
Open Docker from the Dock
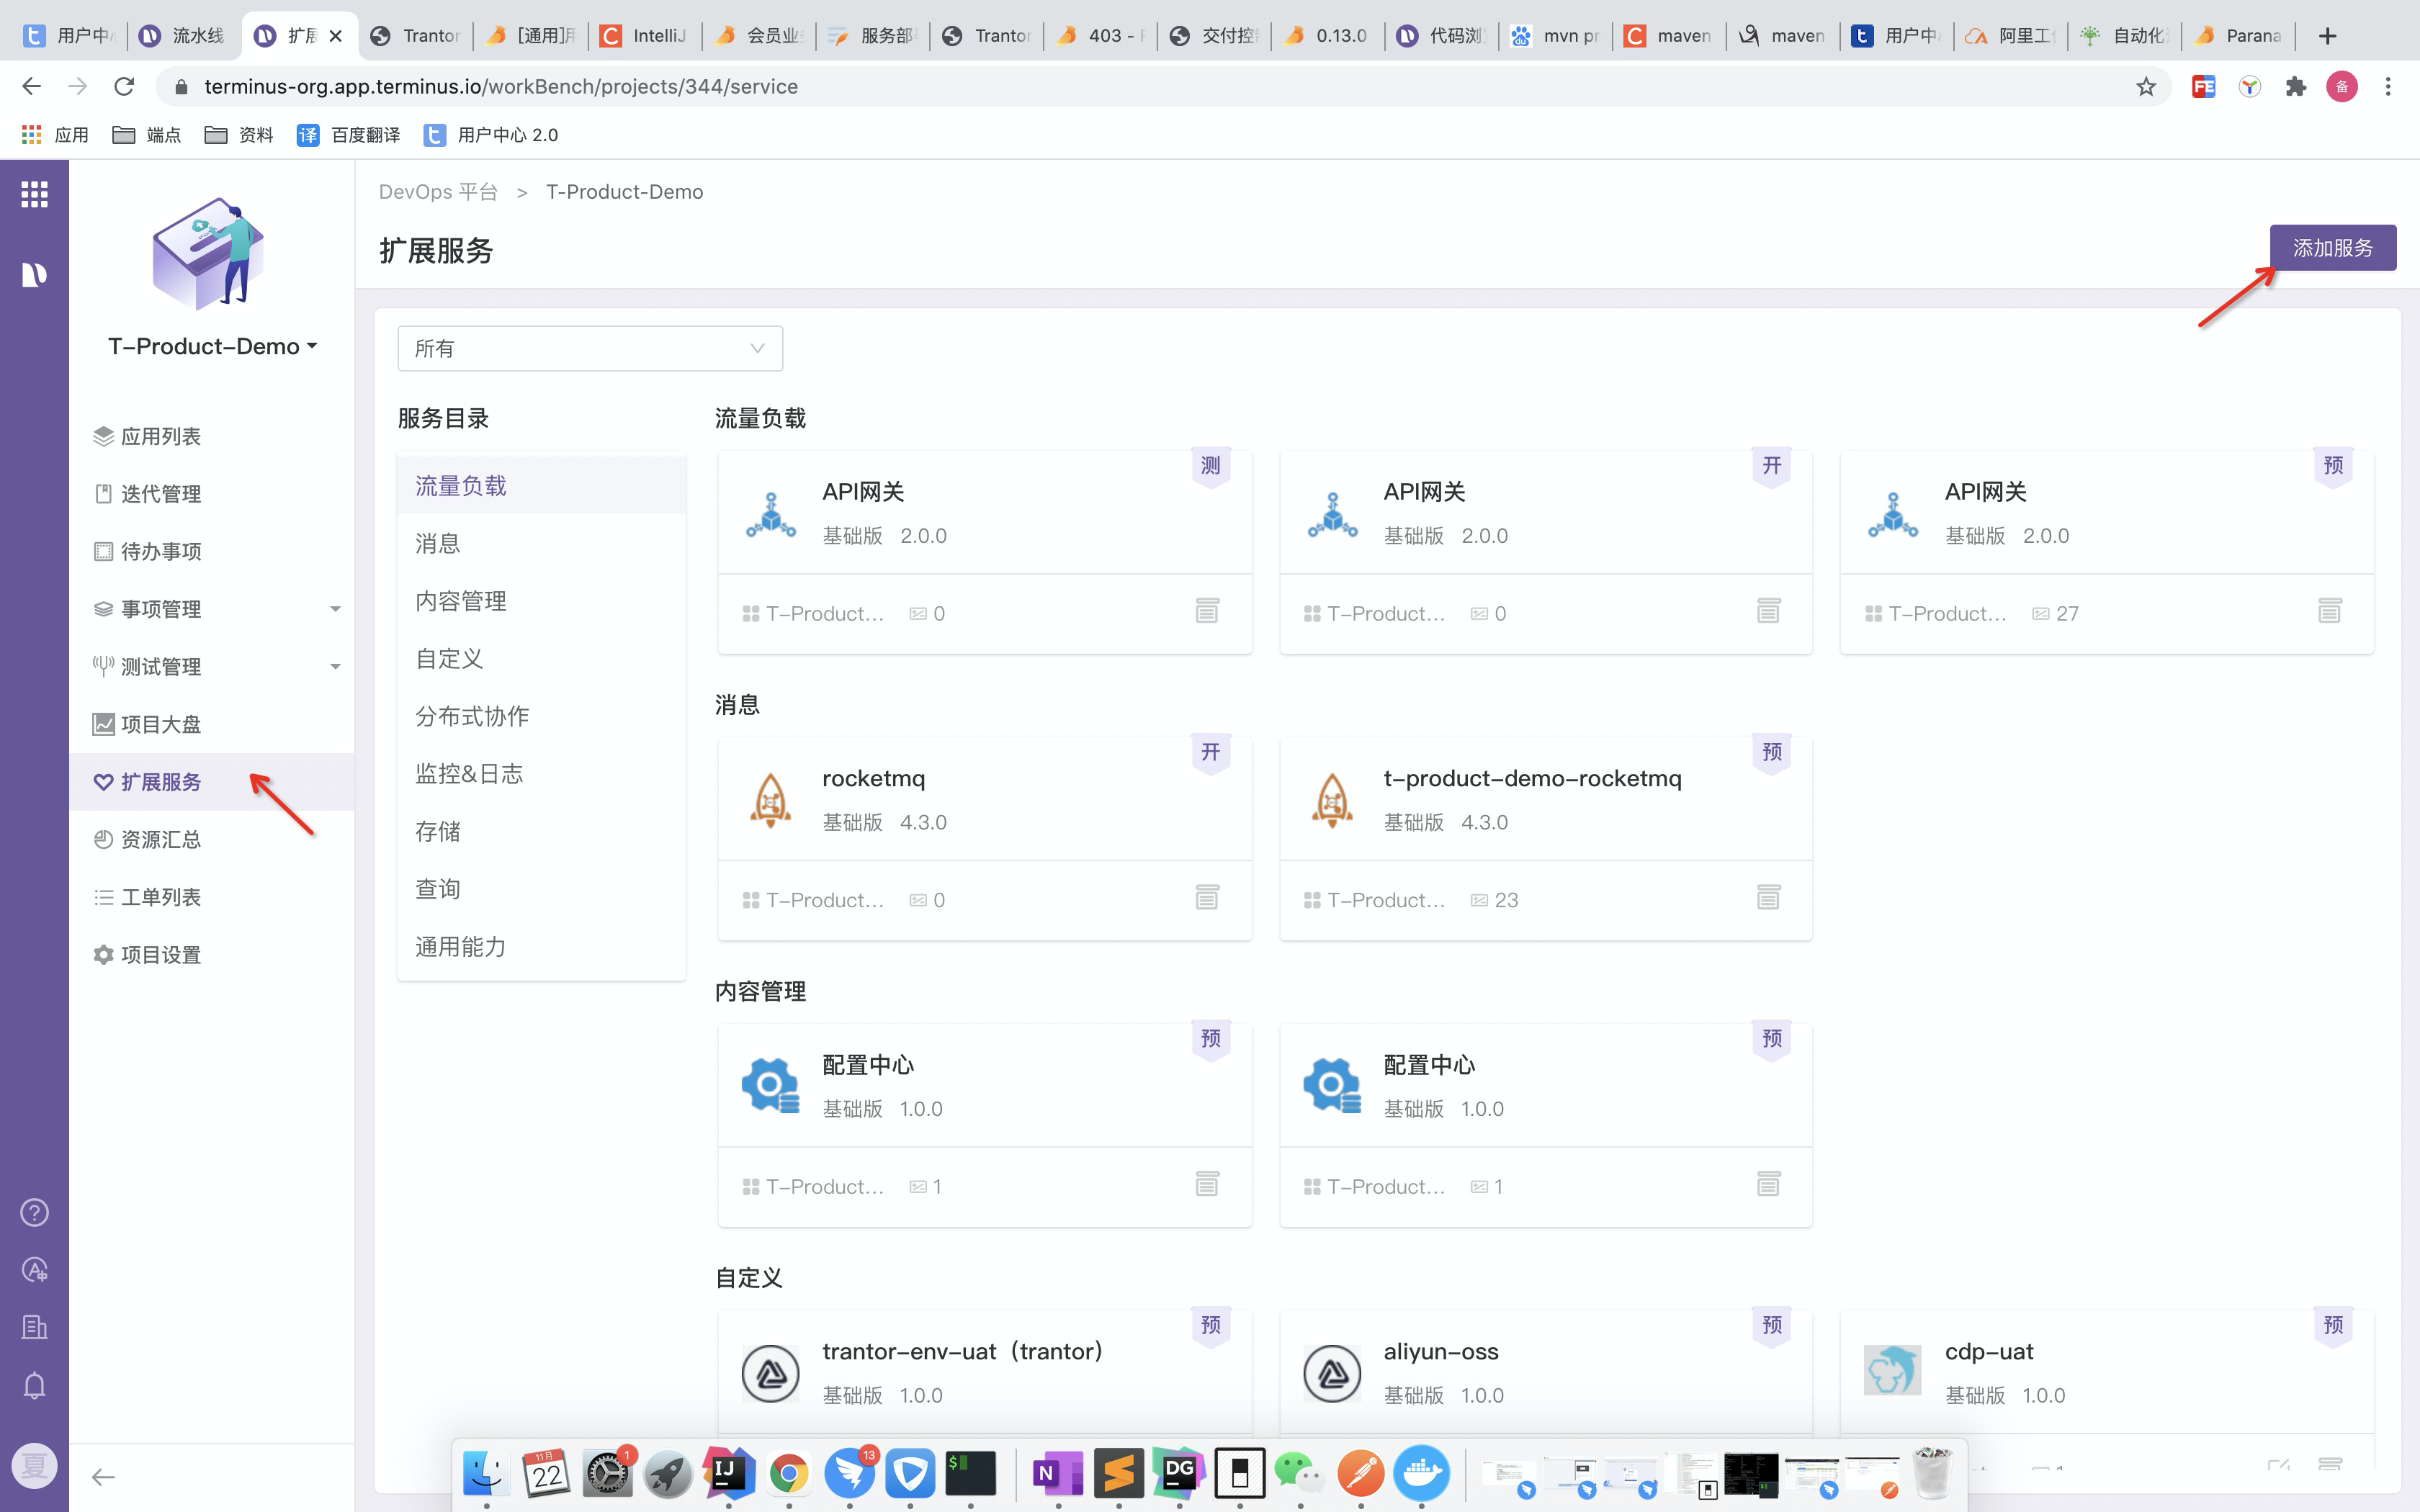tap(1421, 1472)
